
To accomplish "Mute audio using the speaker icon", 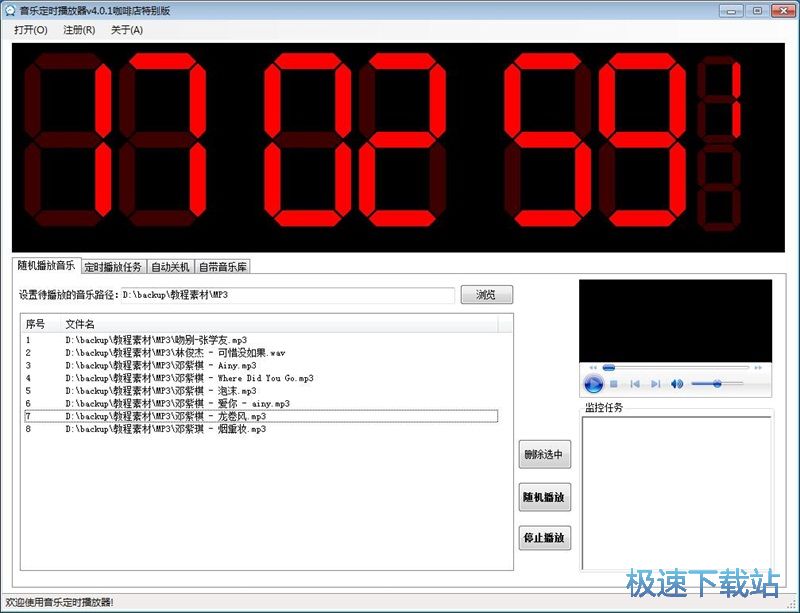I will click(x=677, y=382).
